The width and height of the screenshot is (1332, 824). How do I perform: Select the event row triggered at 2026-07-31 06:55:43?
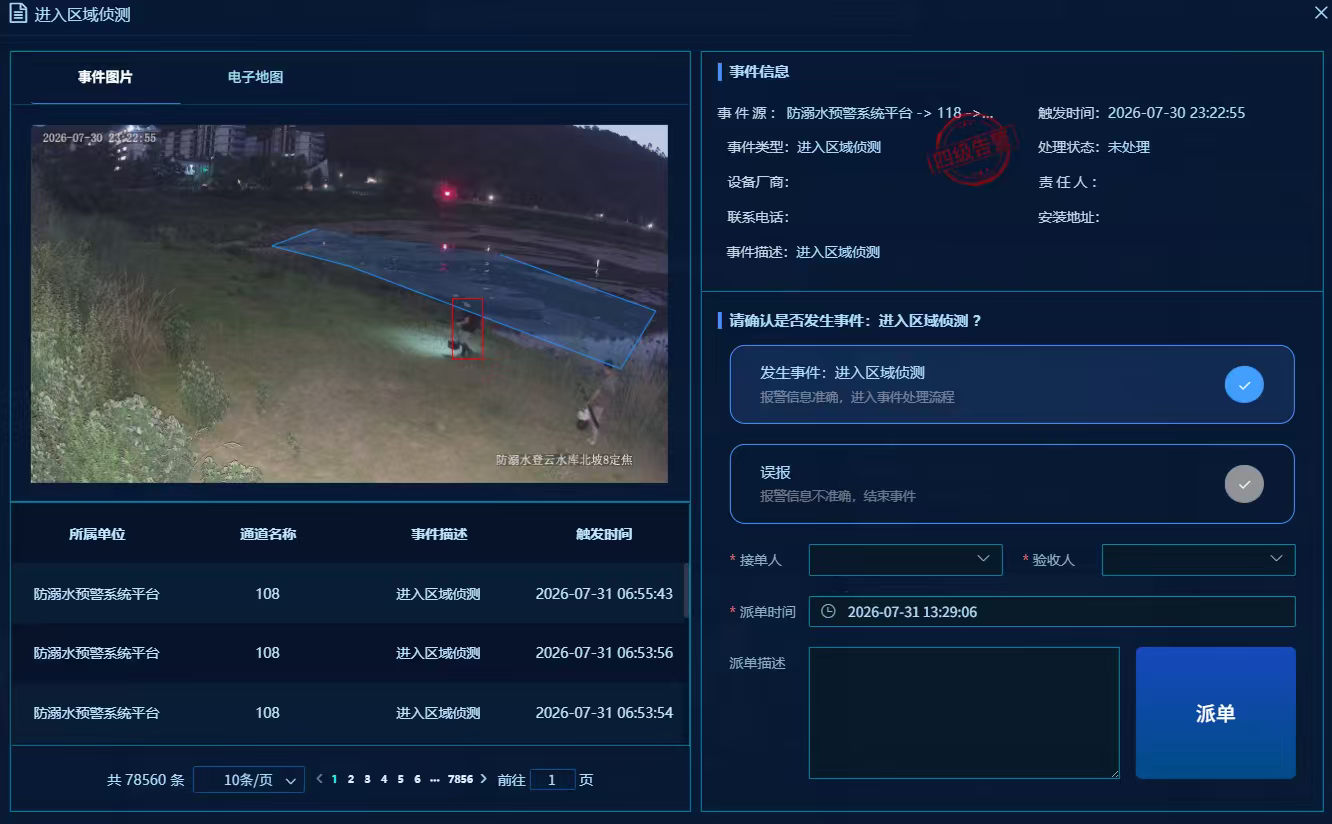click(350, 594)
